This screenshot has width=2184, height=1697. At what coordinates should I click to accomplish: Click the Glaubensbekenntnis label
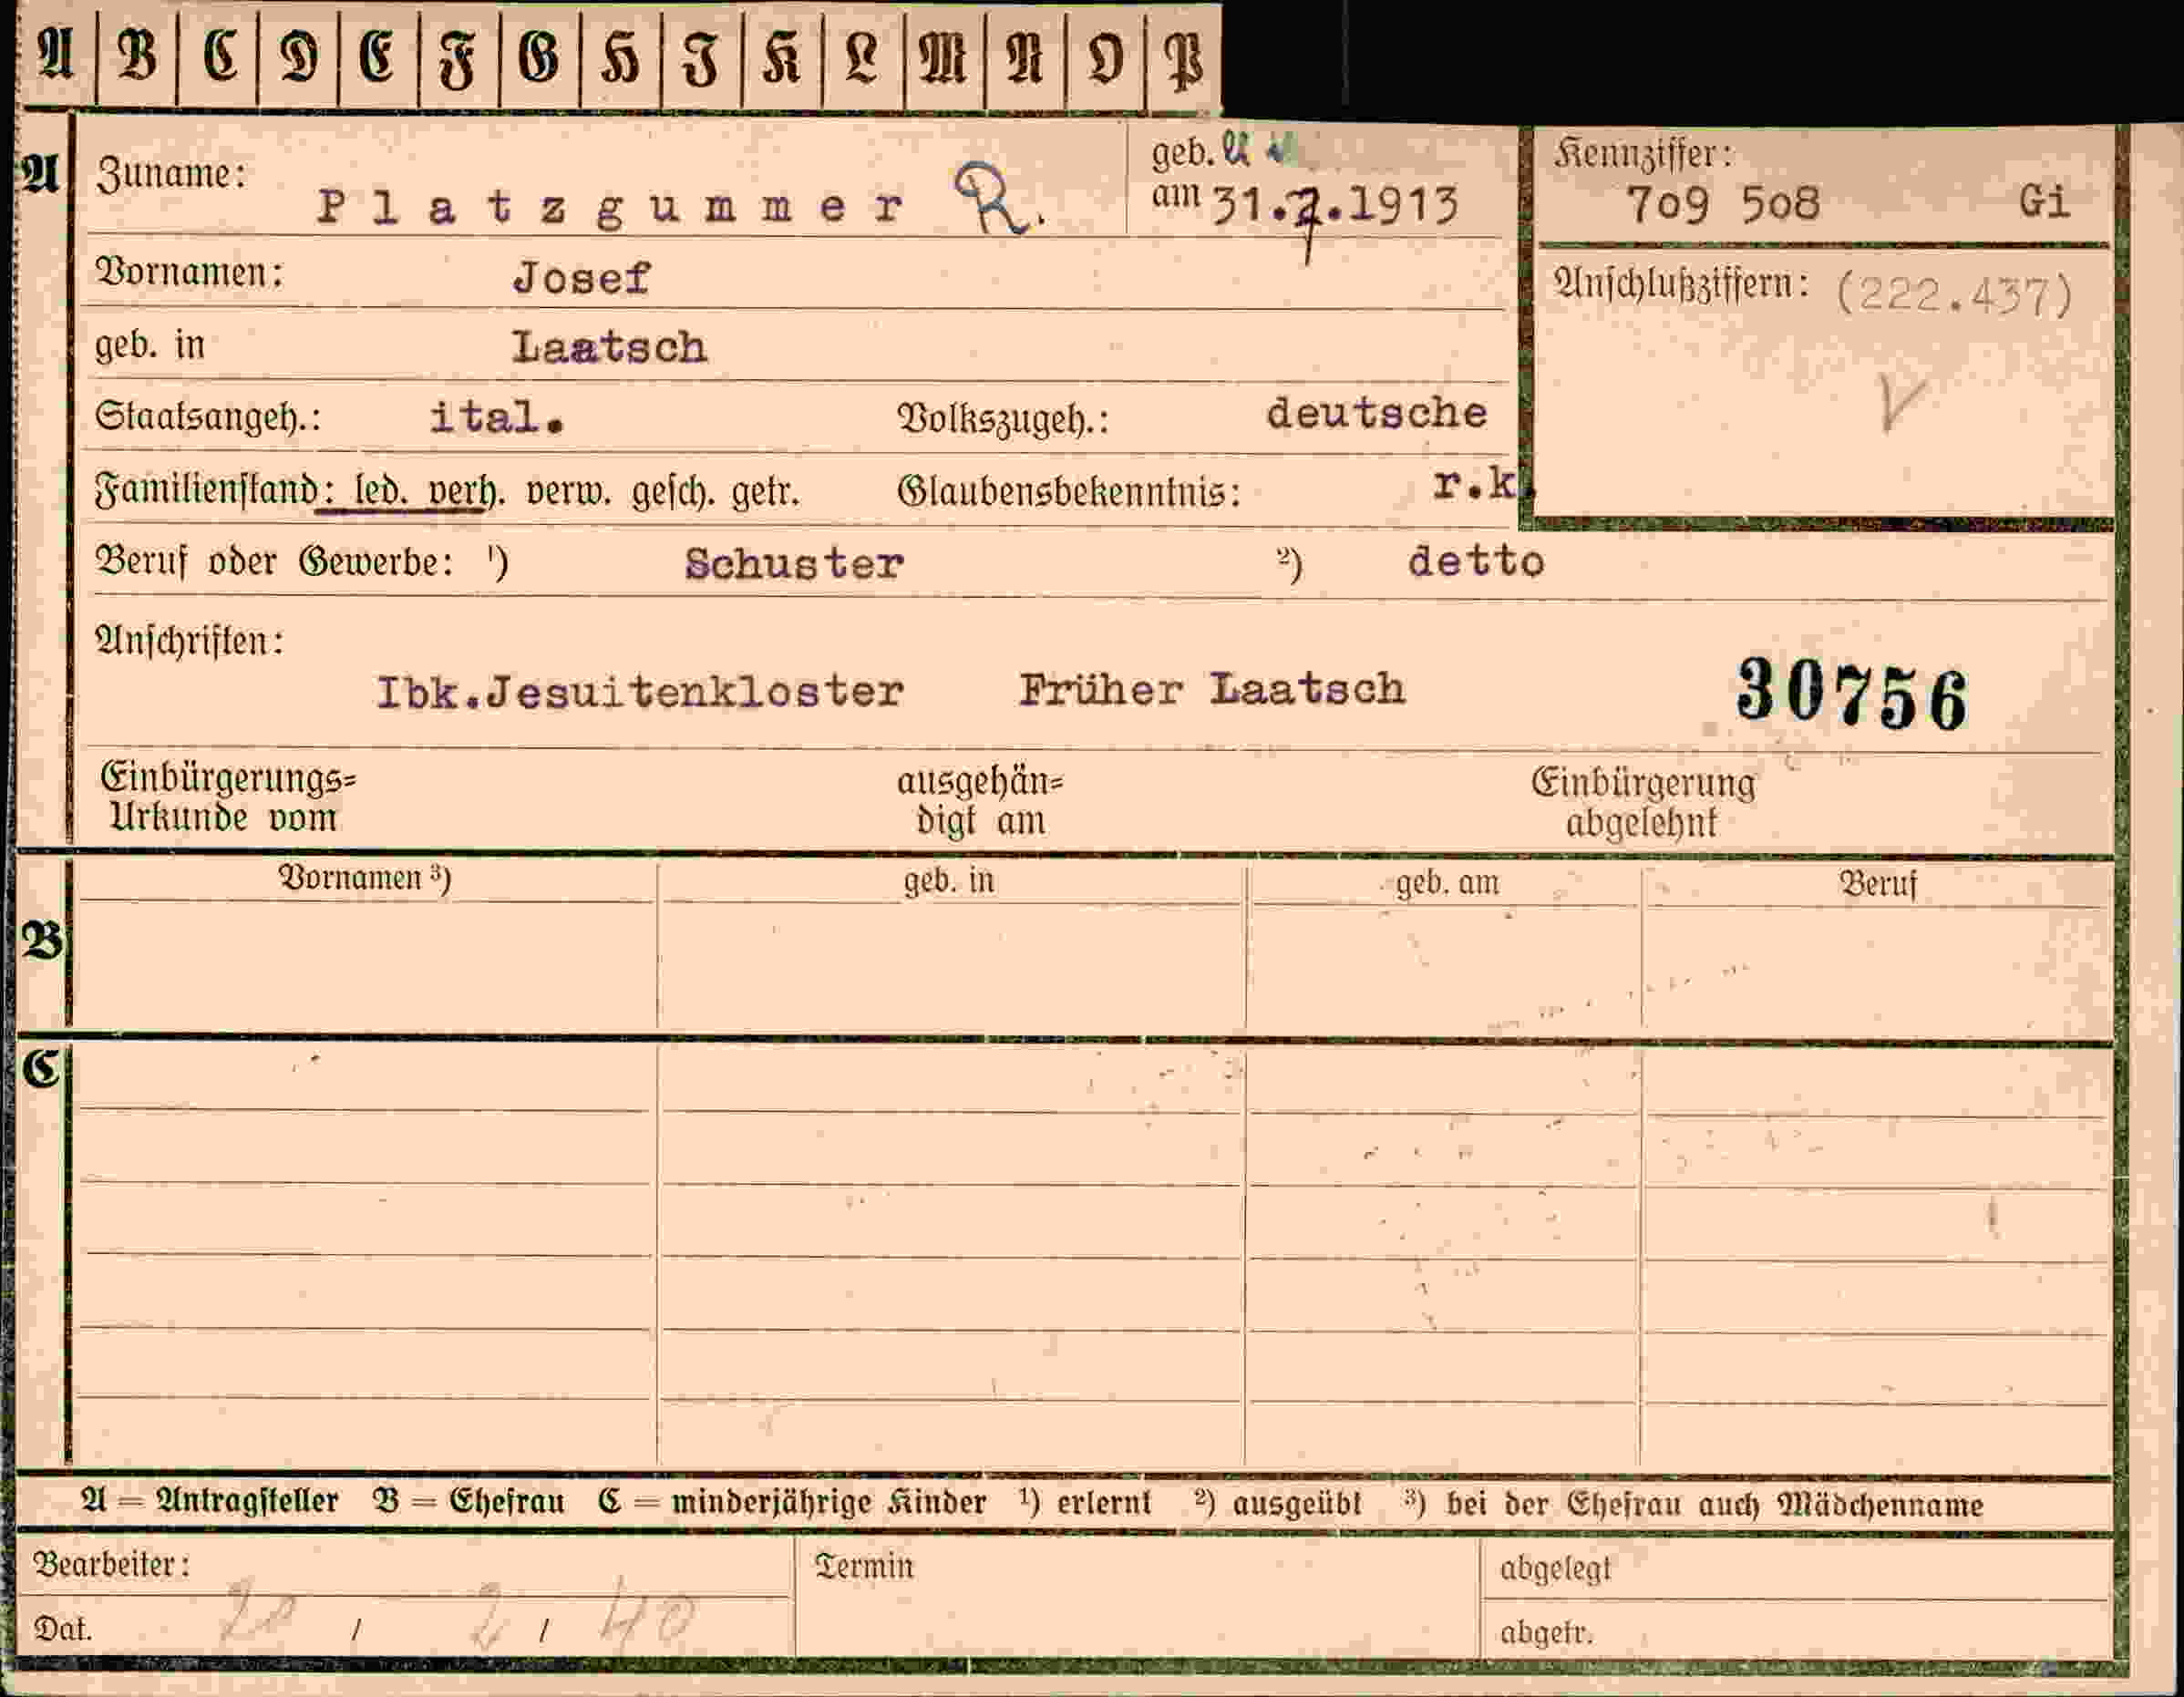[1069, 491]
